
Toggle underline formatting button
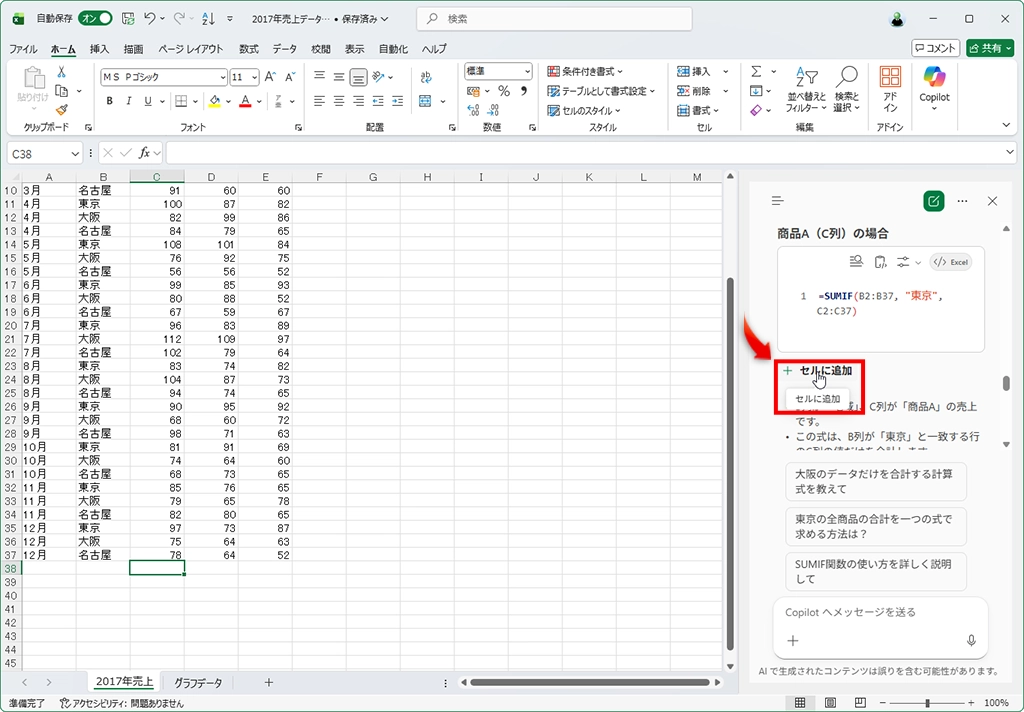pos(148,101)
